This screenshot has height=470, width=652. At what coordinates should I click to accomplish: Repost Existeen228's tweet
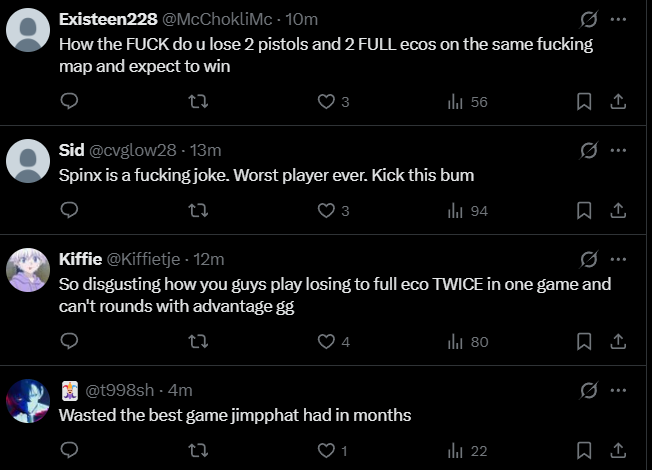(x=198, y=101)
